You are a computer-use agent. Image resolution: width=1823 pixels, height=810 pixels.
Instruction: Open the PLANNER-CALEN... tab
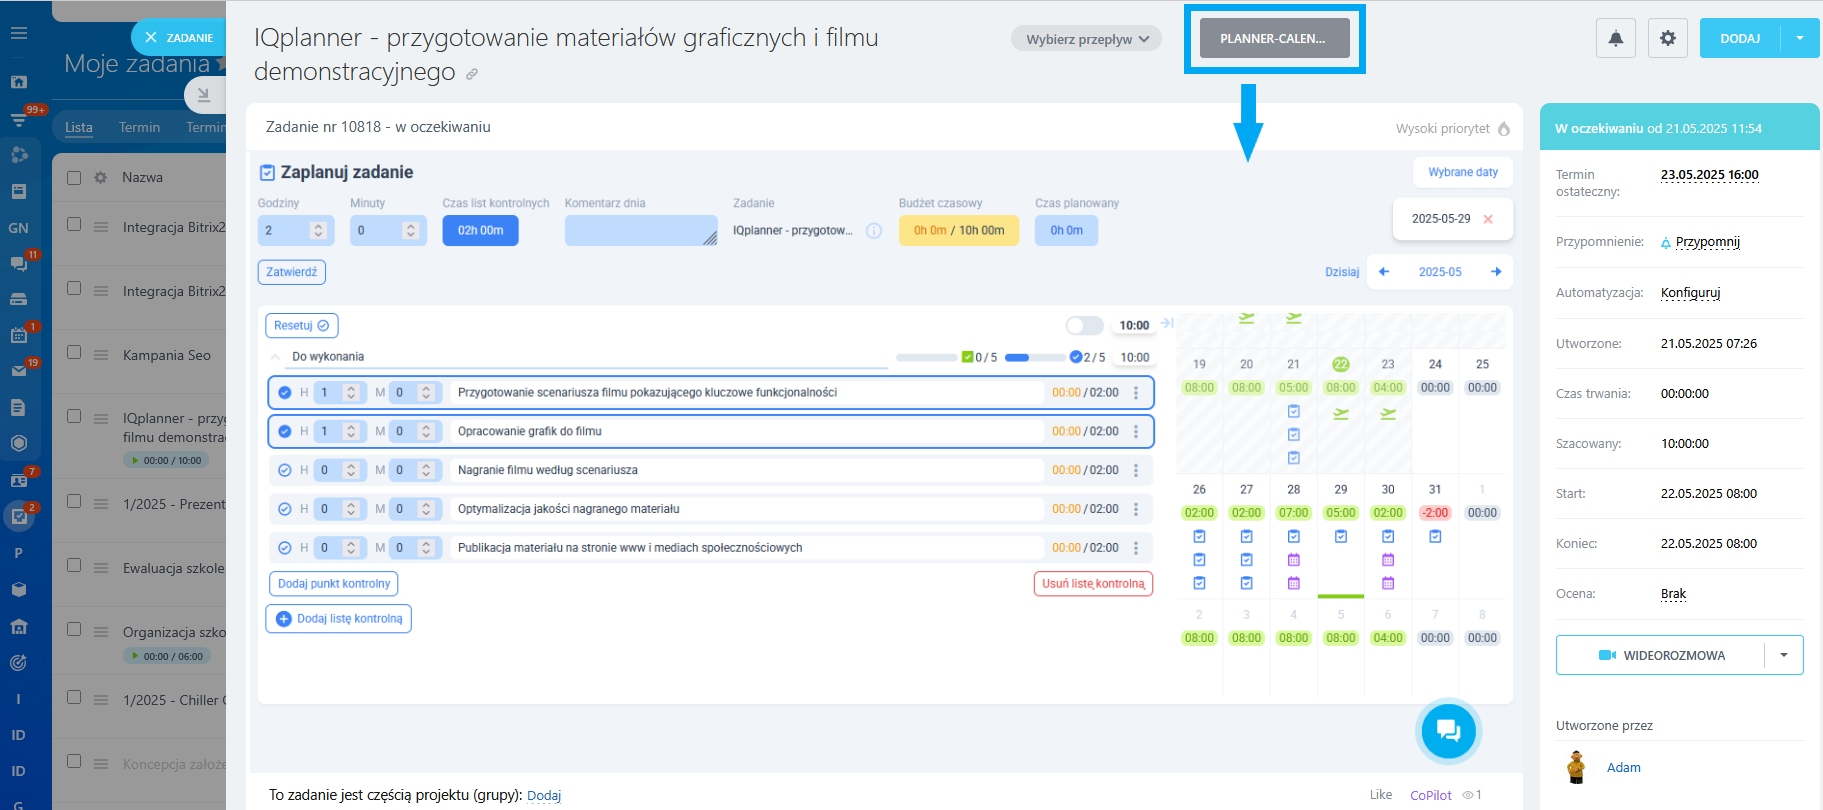1273,38
